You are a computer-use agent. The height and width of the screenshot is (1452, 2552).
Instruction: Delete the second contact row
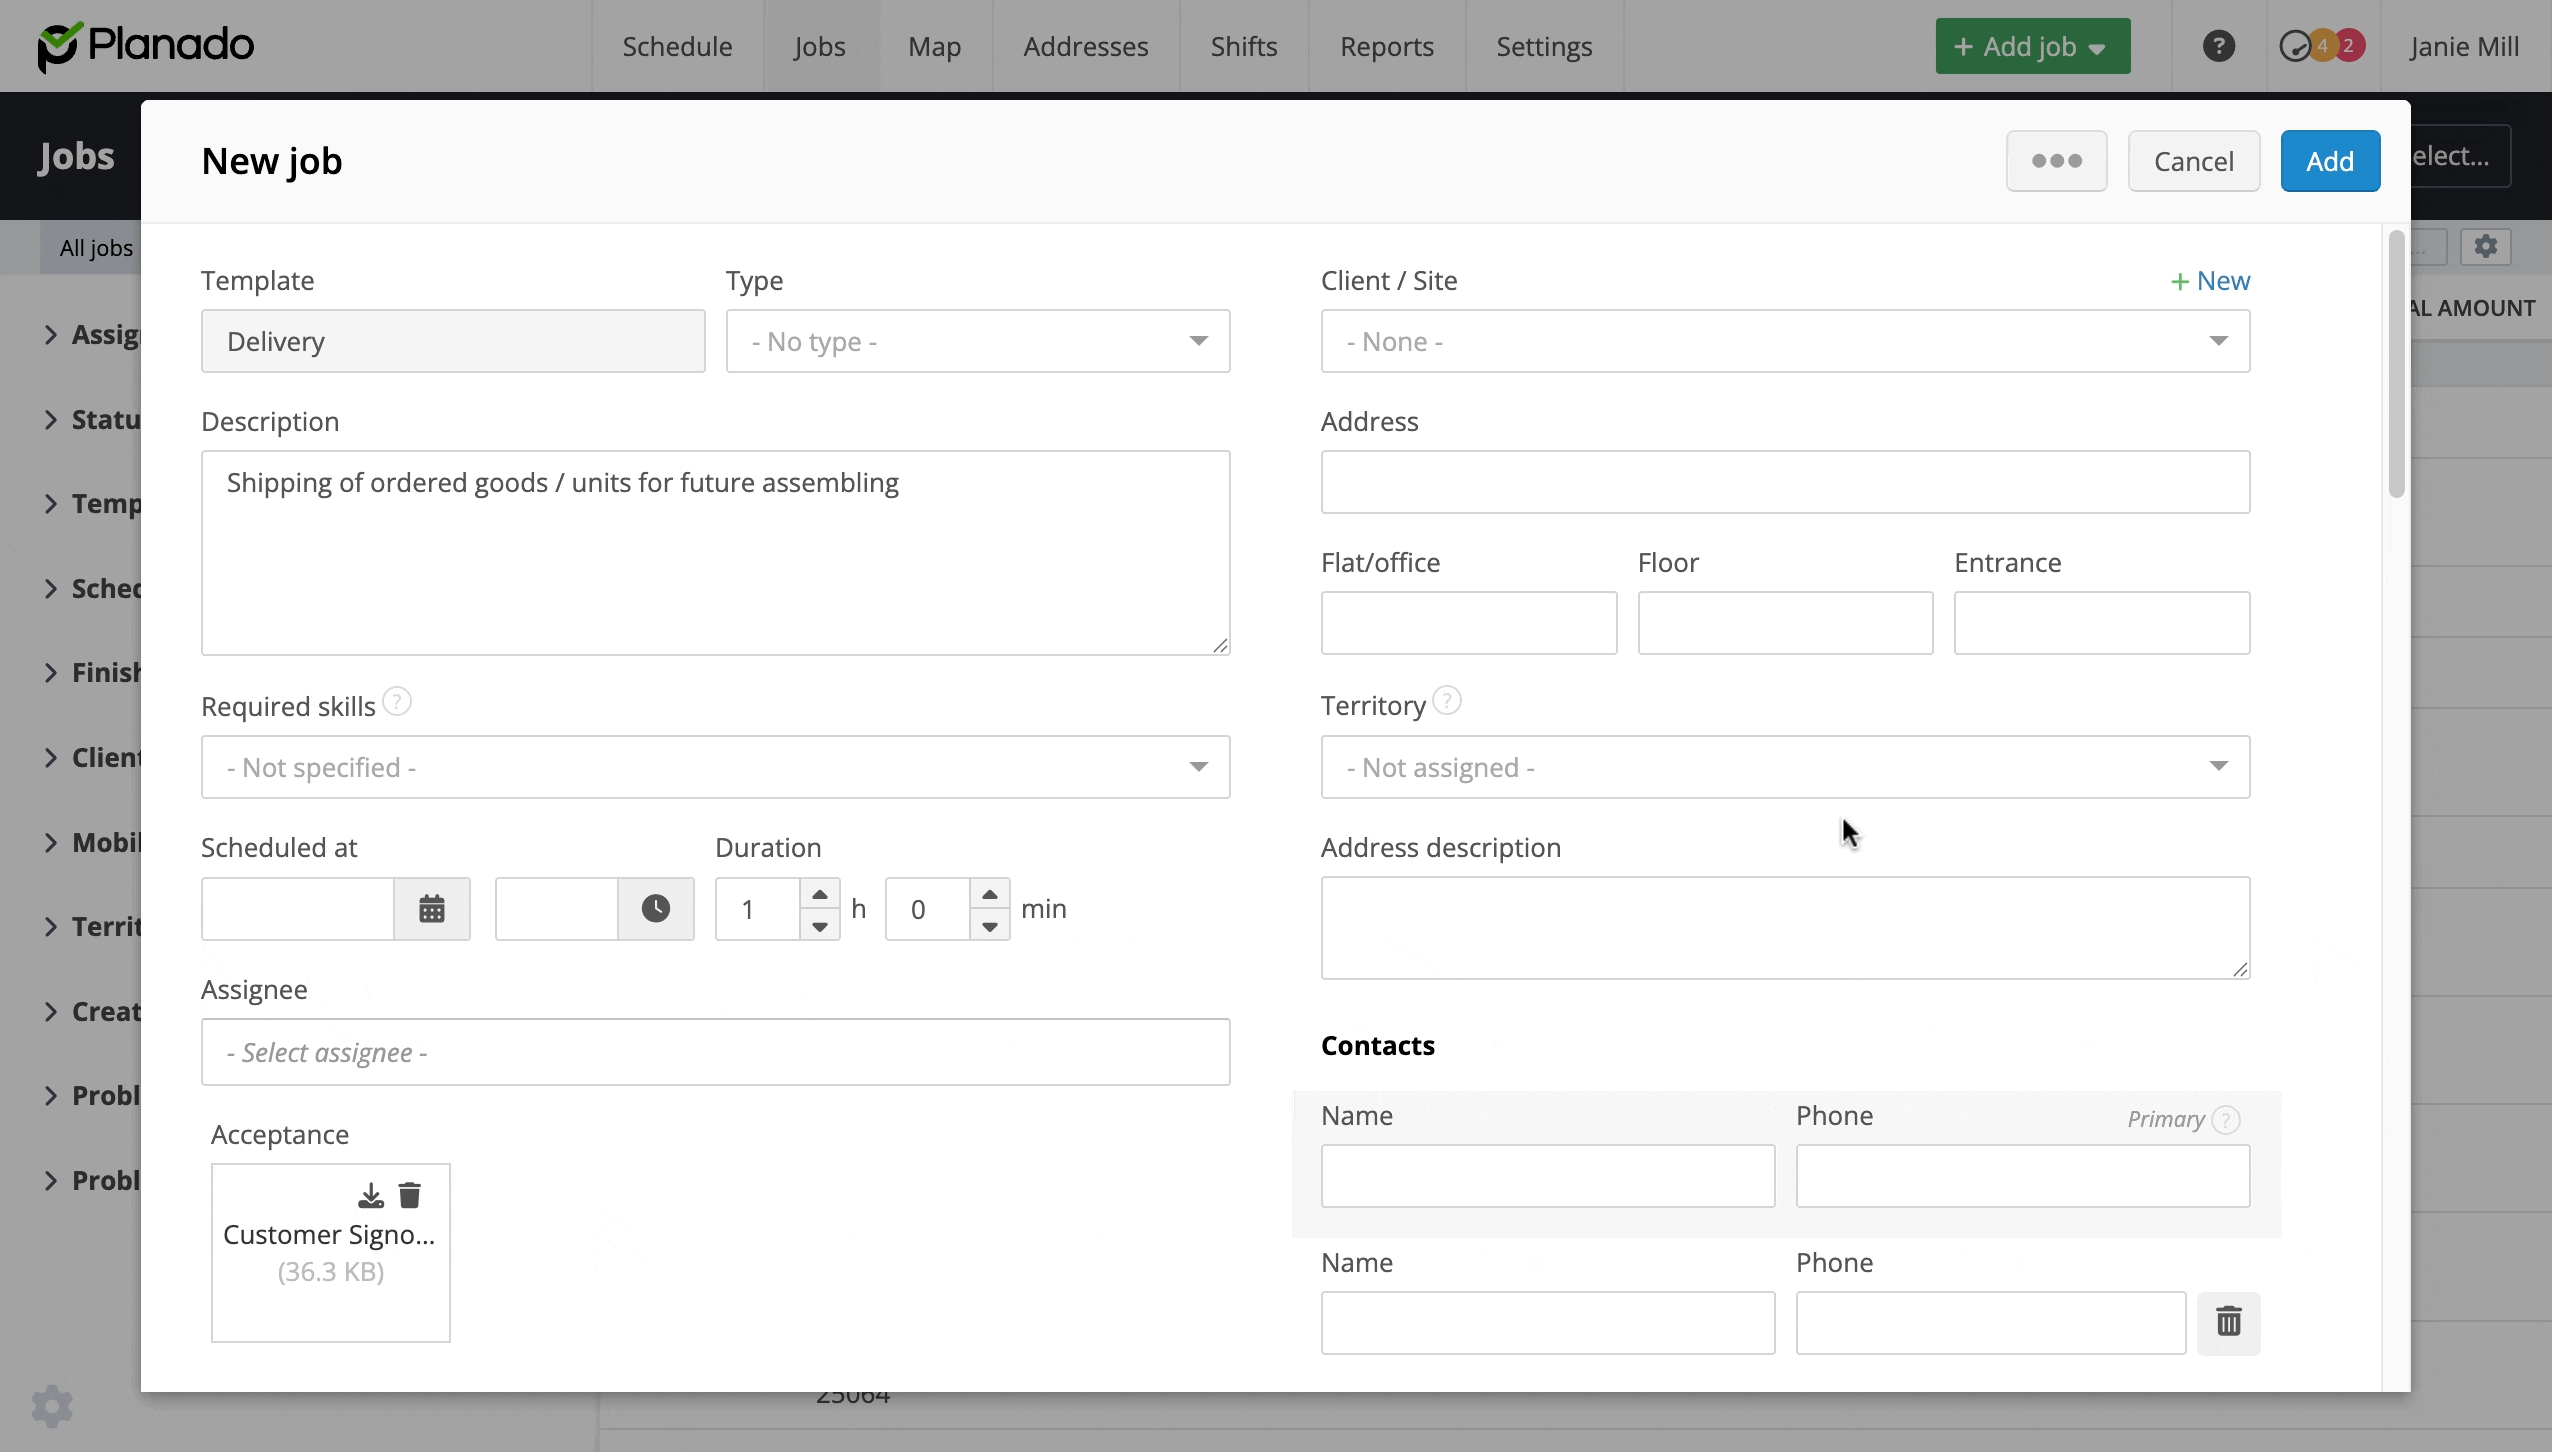[x=2228, y=1322]
